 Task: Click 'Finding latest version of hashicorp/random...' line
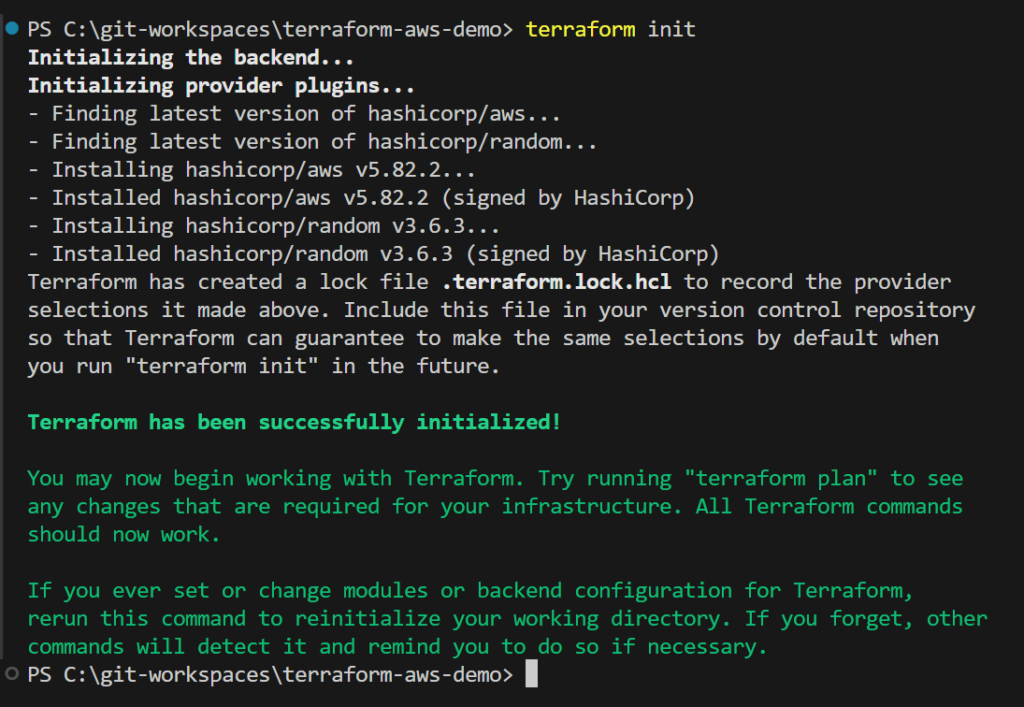(312, 142)
